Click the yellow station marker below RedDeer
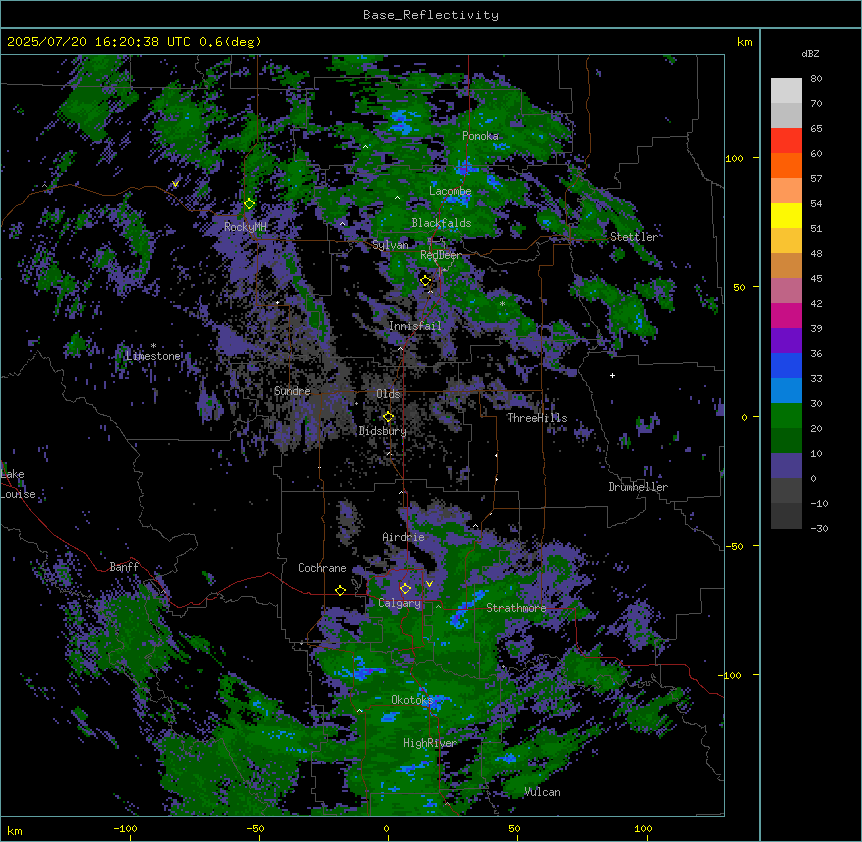The height and width of the screenshot is (842, 862). tap(425, 281)
